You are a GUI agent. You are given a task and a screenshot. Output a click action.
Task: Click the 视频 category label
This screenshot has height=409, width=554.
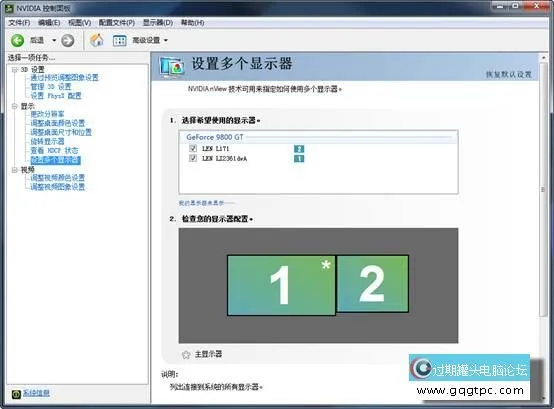28,170
